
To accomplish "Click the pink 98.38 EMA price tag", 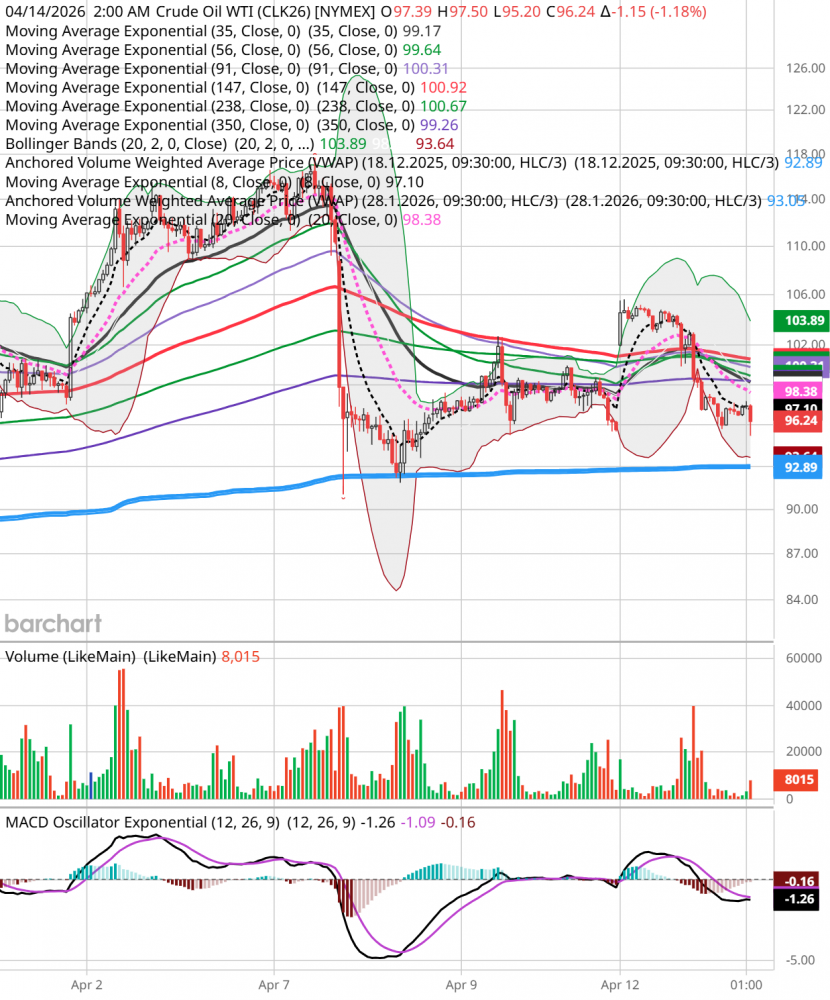I will tap(802, 391).
